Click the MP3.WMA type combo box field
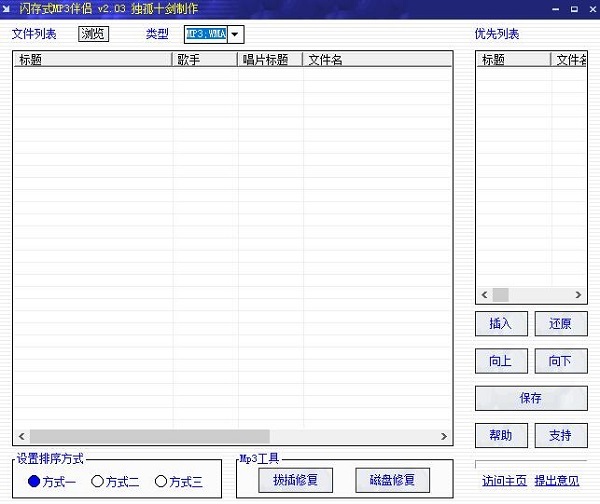The width and height of the screenshot is (600, 504). click(x=205, y=35)
